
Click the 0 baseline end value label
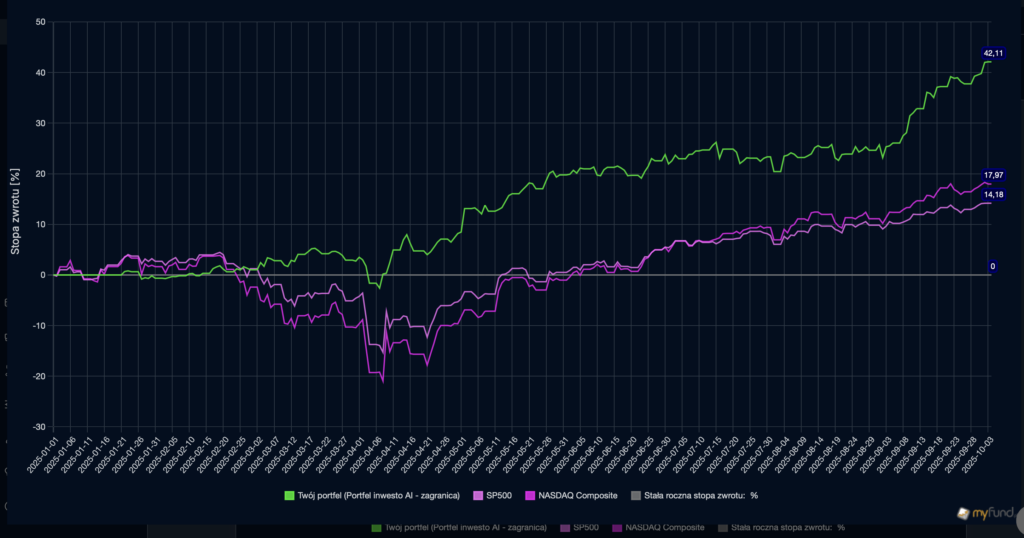coord(993,267)
